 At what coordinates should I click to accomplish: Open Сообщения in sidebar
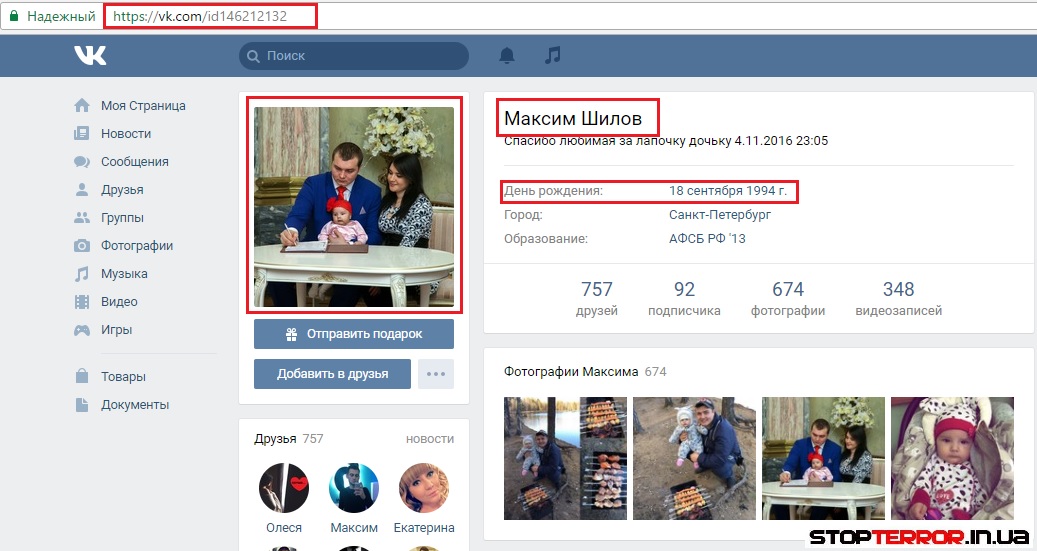point(135,161)
